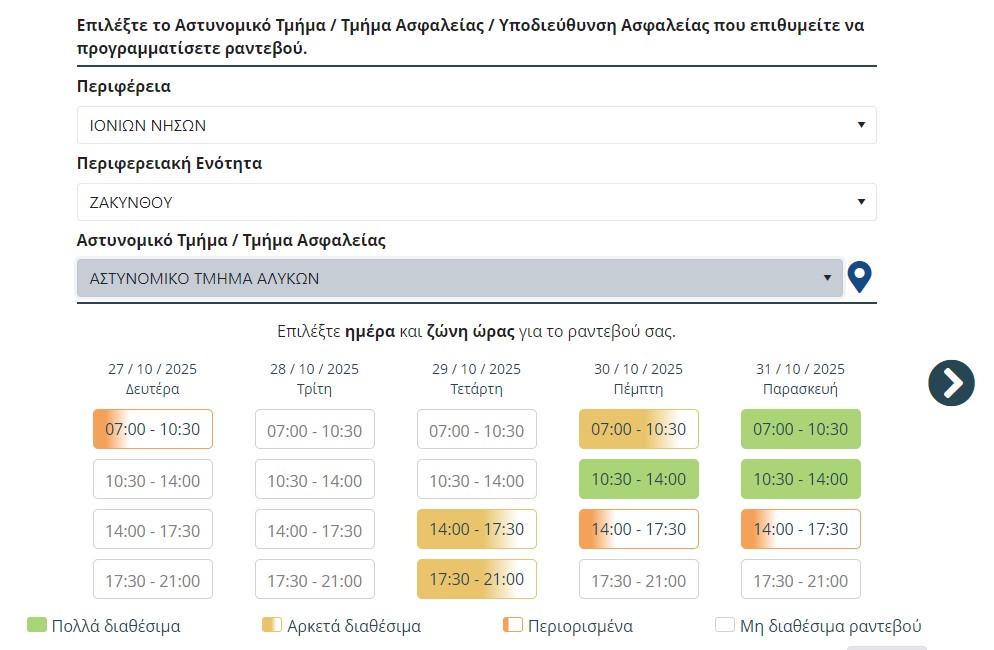Pick Thursday 30/10 slot 07:00 - 10:30
Screen dimensions: 994x650
(x=639, y=429)
